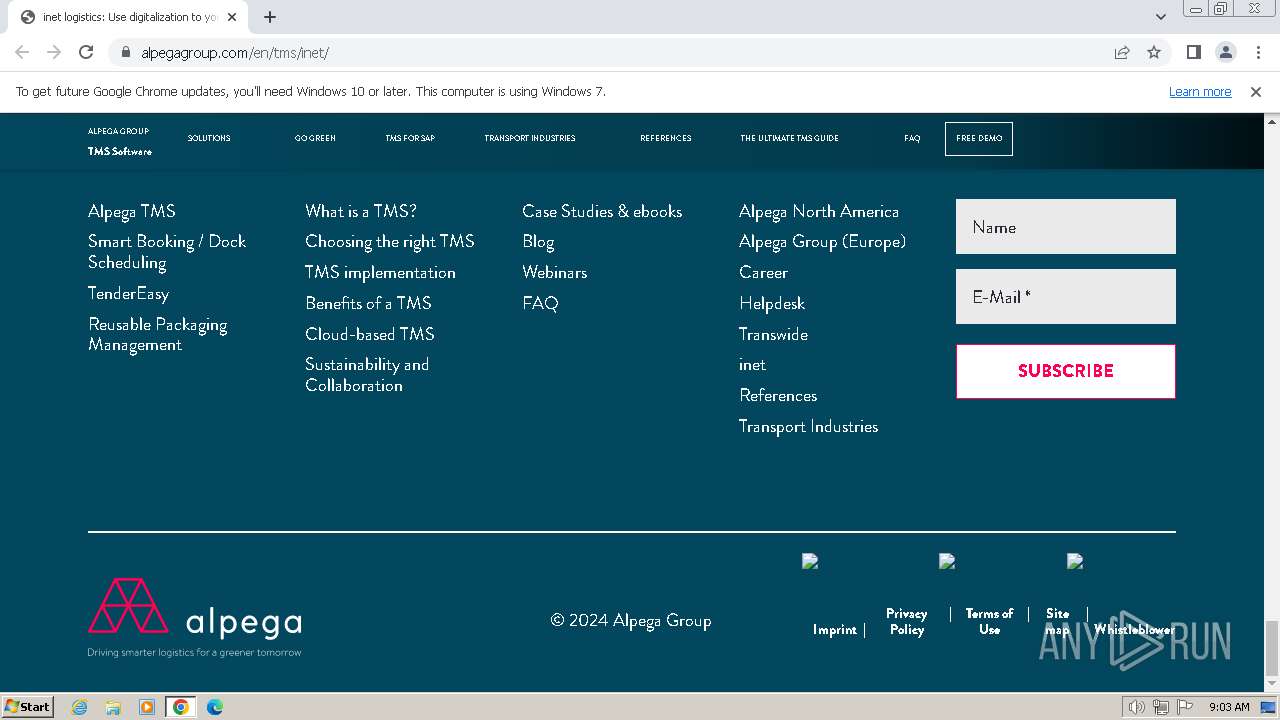Viewport: 1280px width, 720px height.
Task: Open Reusable Packaging Management link
Action: click(x=158, y=335)
